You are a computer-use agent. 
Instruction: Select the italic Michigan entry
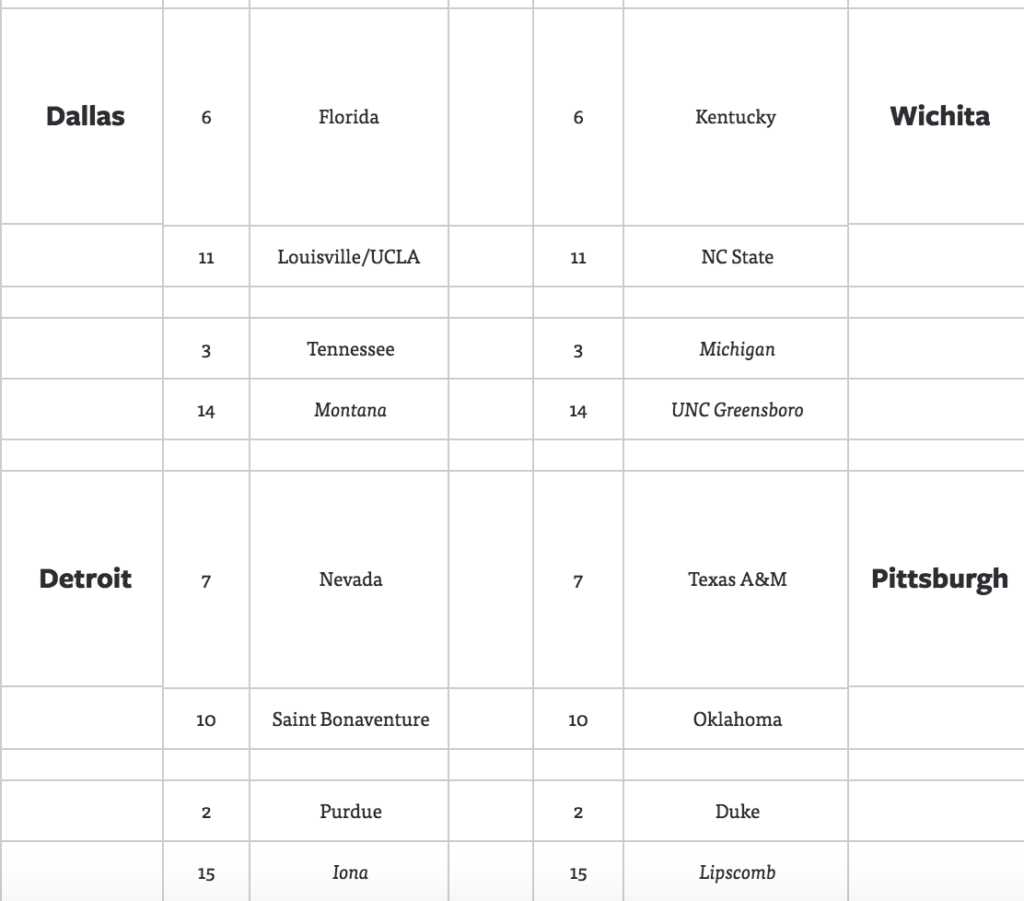(737, 349)
